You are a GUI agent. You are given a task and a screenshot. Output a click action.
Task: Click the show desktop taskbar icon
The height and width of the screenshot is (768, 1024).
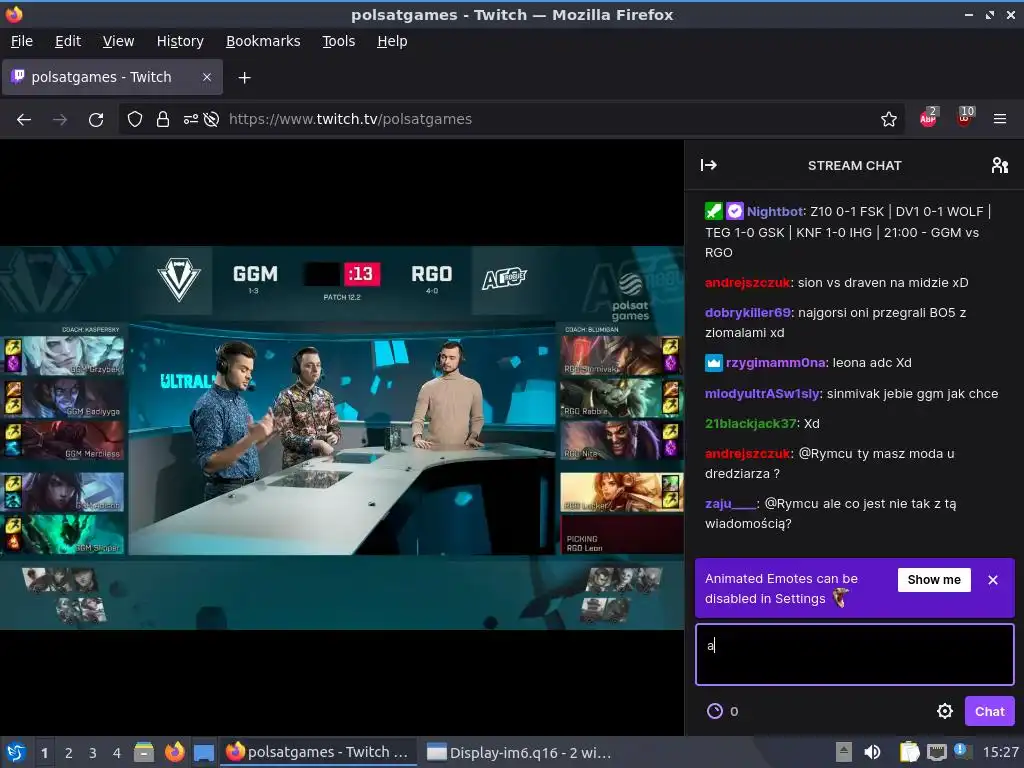[204, 752]
